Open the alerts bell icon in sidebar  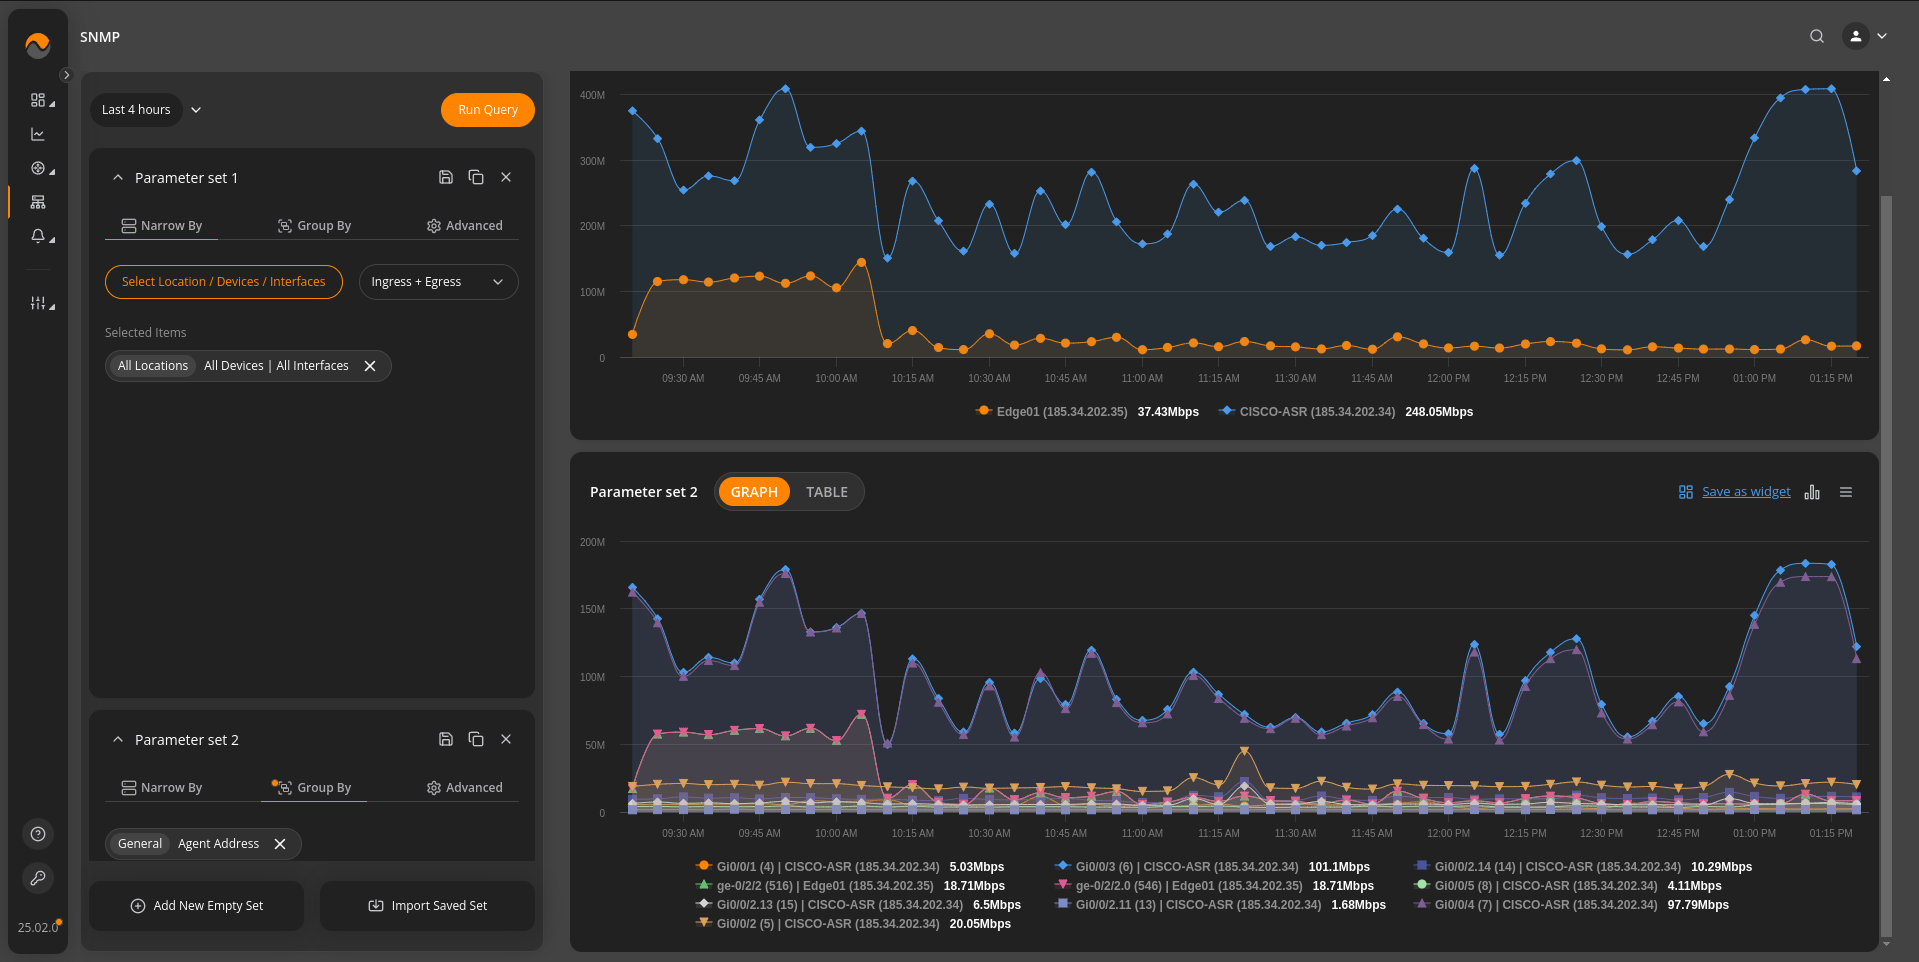click(x=38, y=236)
